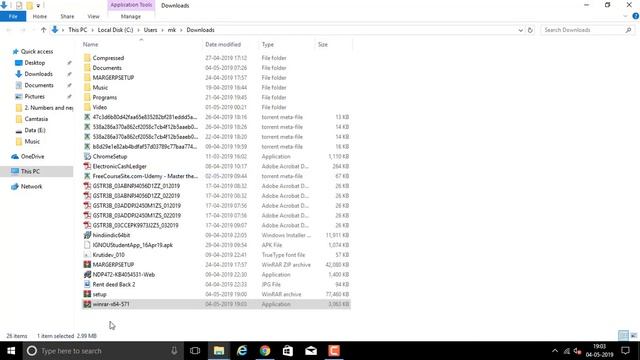Select the Compressed folder icon
Viewport: 640px width, 360px height.
tap(87, 58)
